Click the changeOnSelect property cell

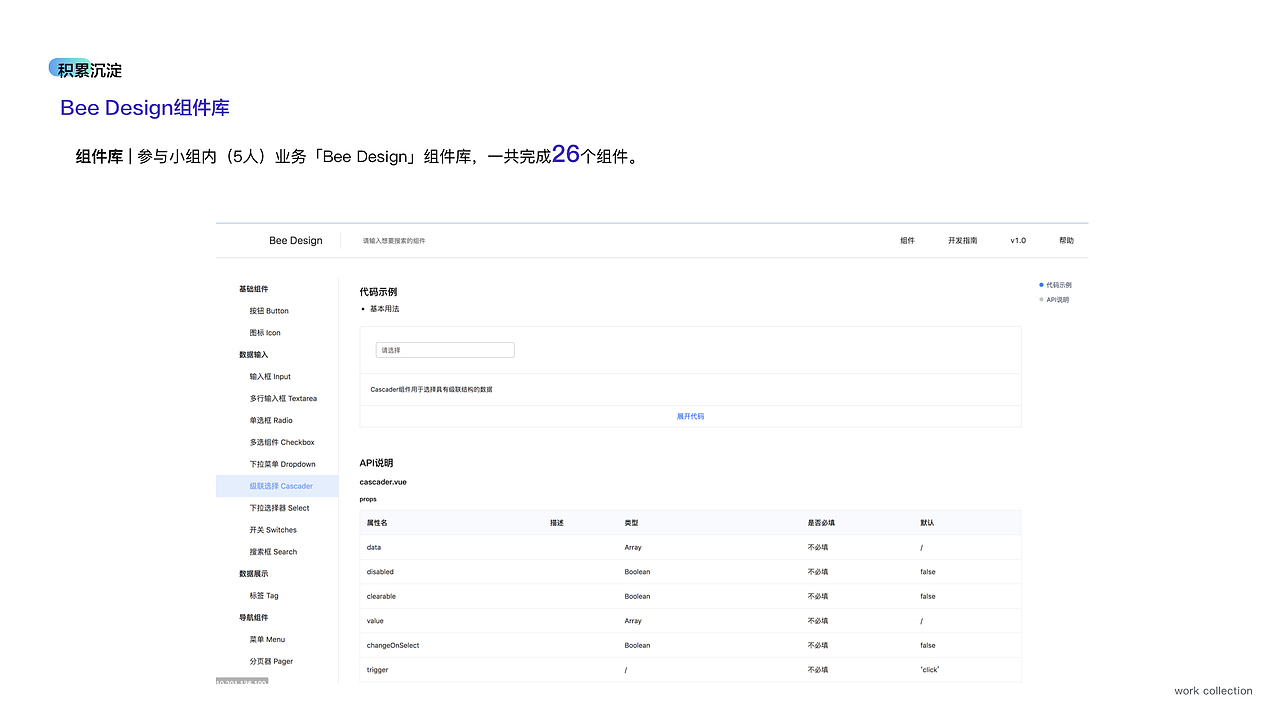click(393, 645)
